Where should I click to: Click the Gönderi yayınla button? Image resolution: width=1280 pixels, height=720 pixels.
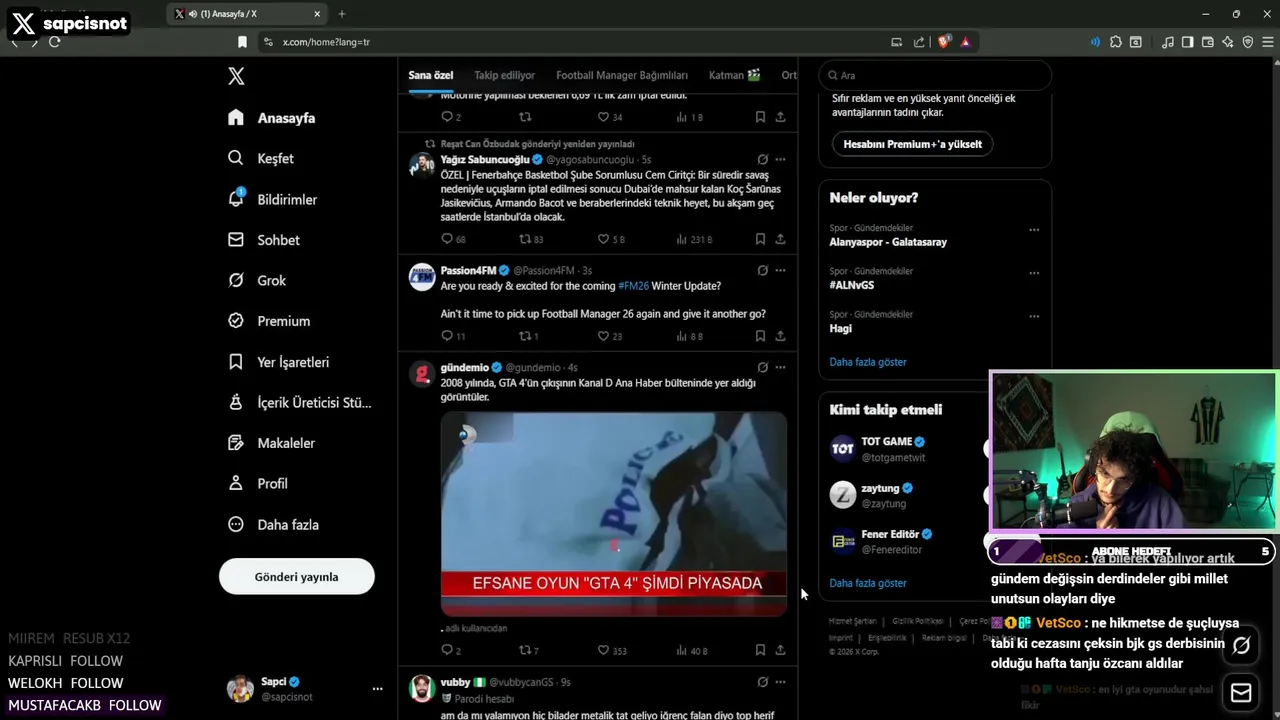[297, 577]
